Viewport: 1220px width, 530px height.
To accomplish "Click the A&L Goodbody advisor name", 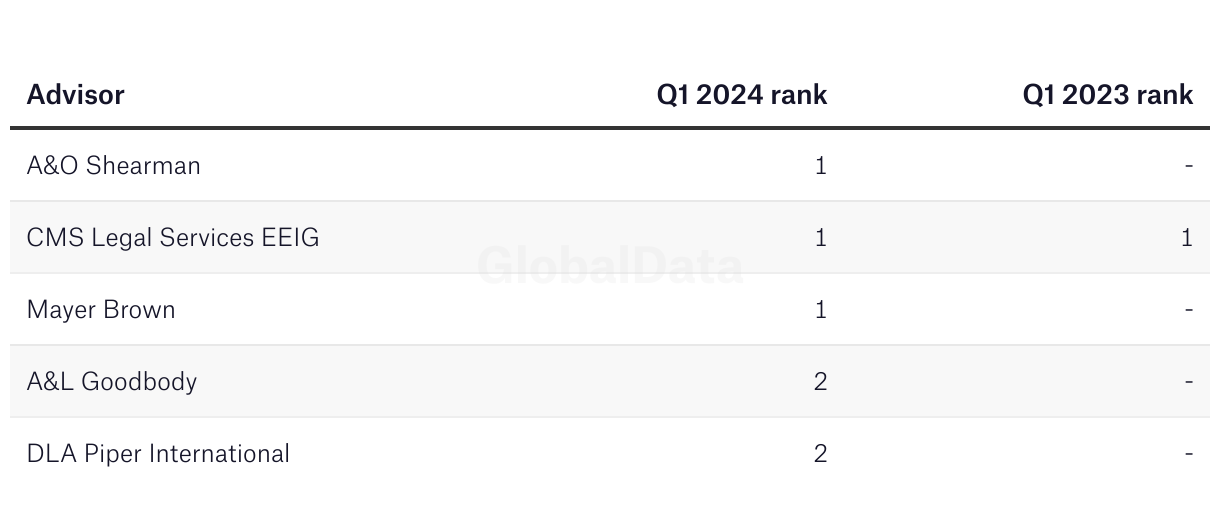I will click(x=112, y=382).
